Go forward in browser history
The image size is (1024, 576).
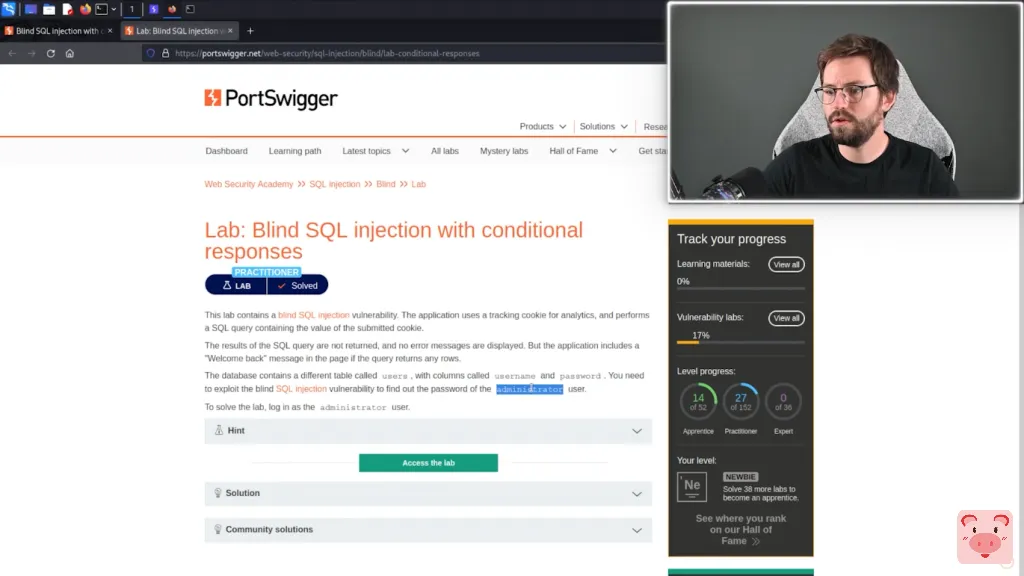31,54
